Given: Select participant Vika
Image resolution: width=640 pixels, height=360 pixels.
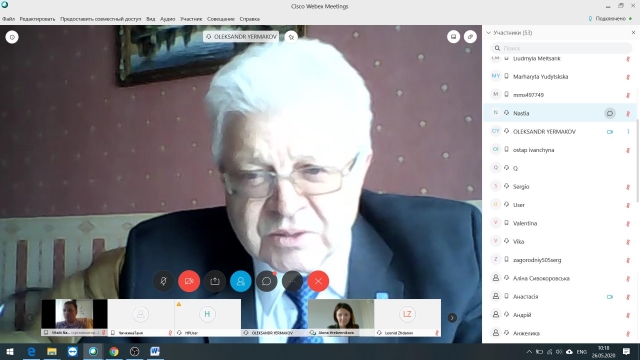Looking at the screenshot, I should (559, 242).
